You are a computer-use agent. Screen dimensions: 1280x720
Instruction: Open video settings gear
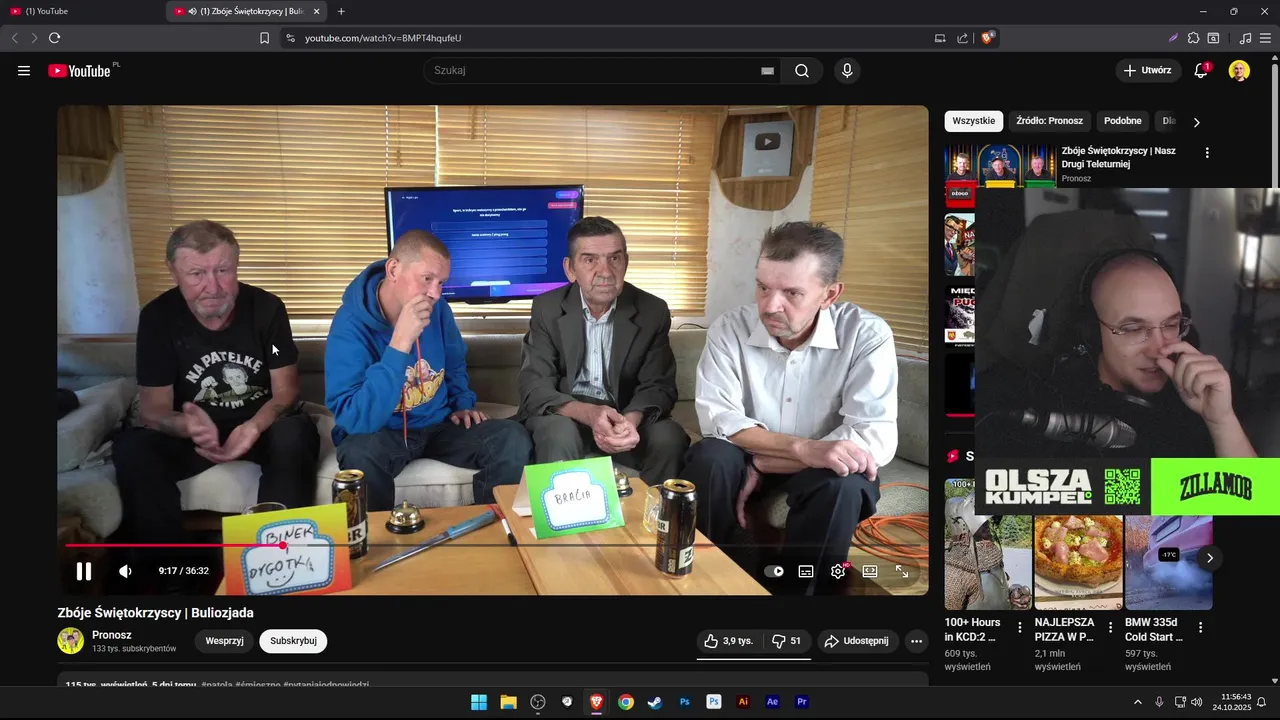click(x=838, y=571)
